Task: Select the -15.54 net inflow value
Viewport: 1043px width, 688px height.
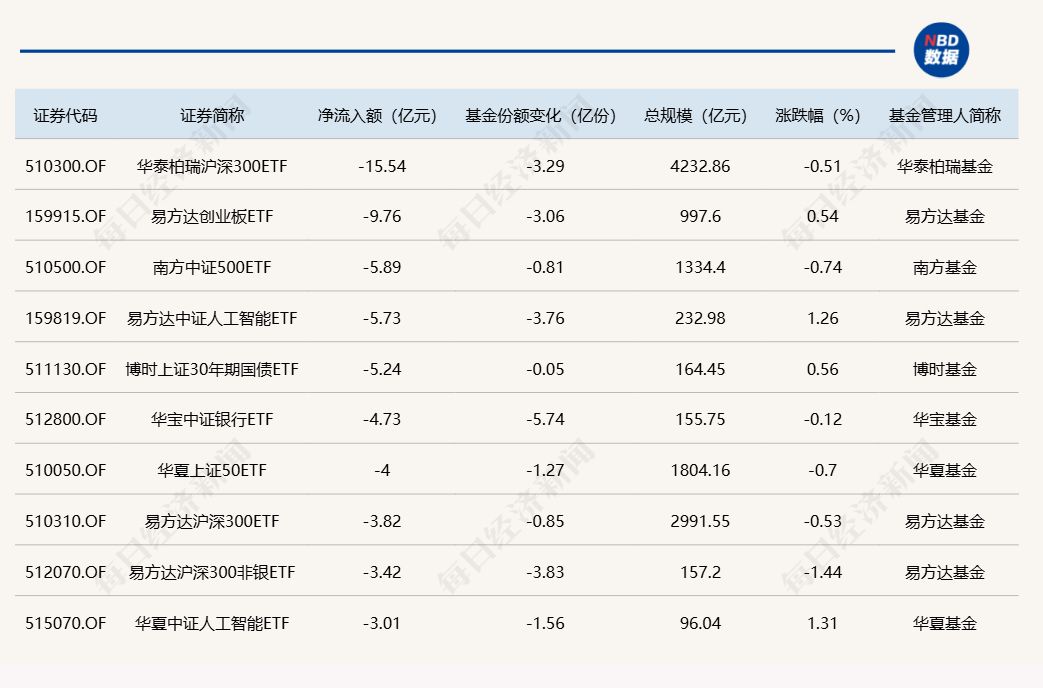Action: 383,165
